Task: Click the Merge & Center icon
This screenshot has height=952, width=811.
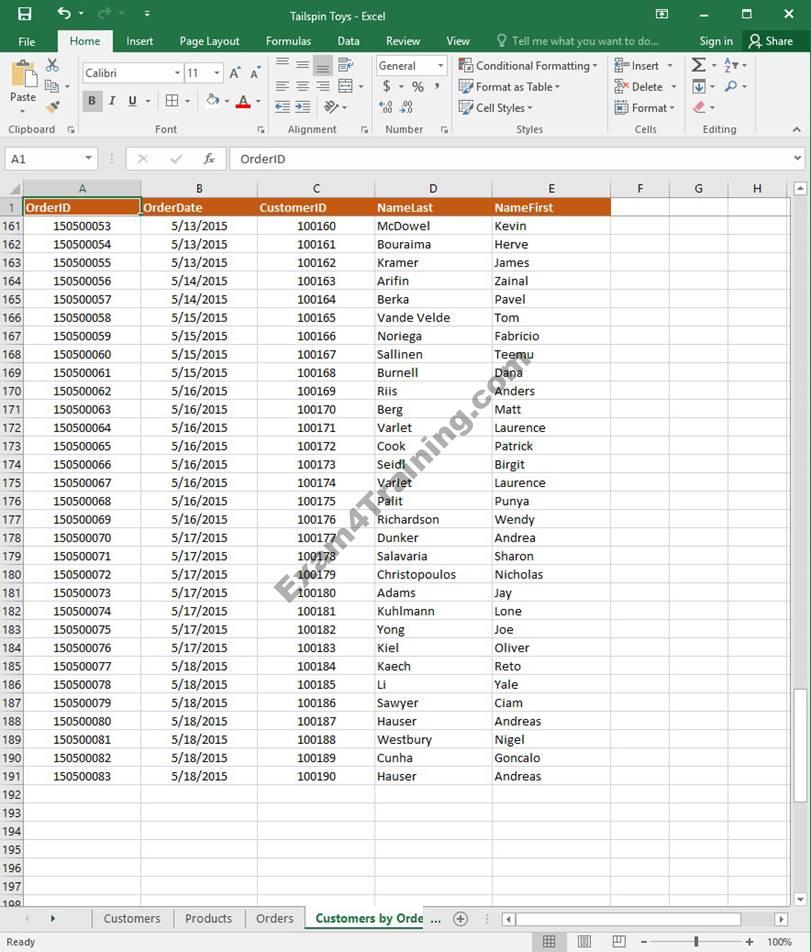Action: [346, 86]
